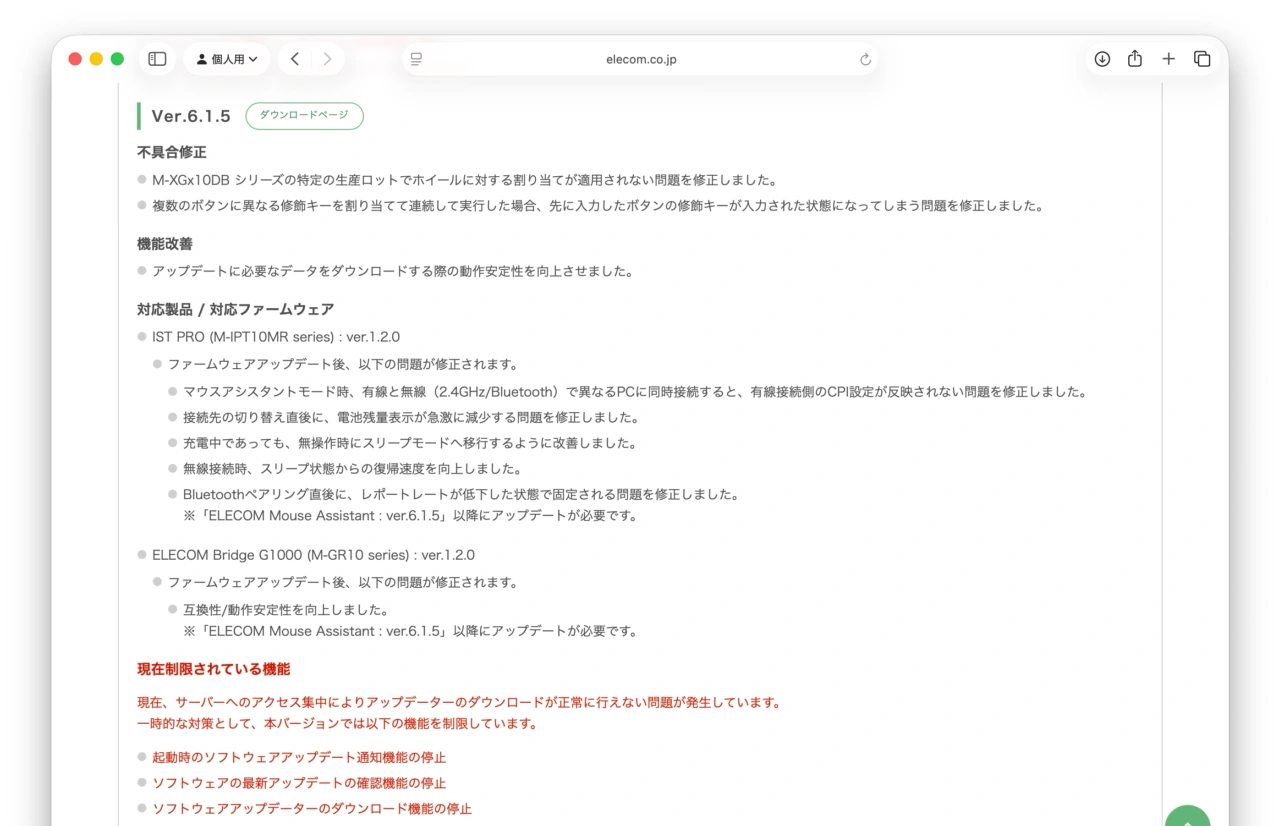Click the 接続先の切り替え直後に line
The height and width of the screenshot is (826, 1280).
point(411,417)
